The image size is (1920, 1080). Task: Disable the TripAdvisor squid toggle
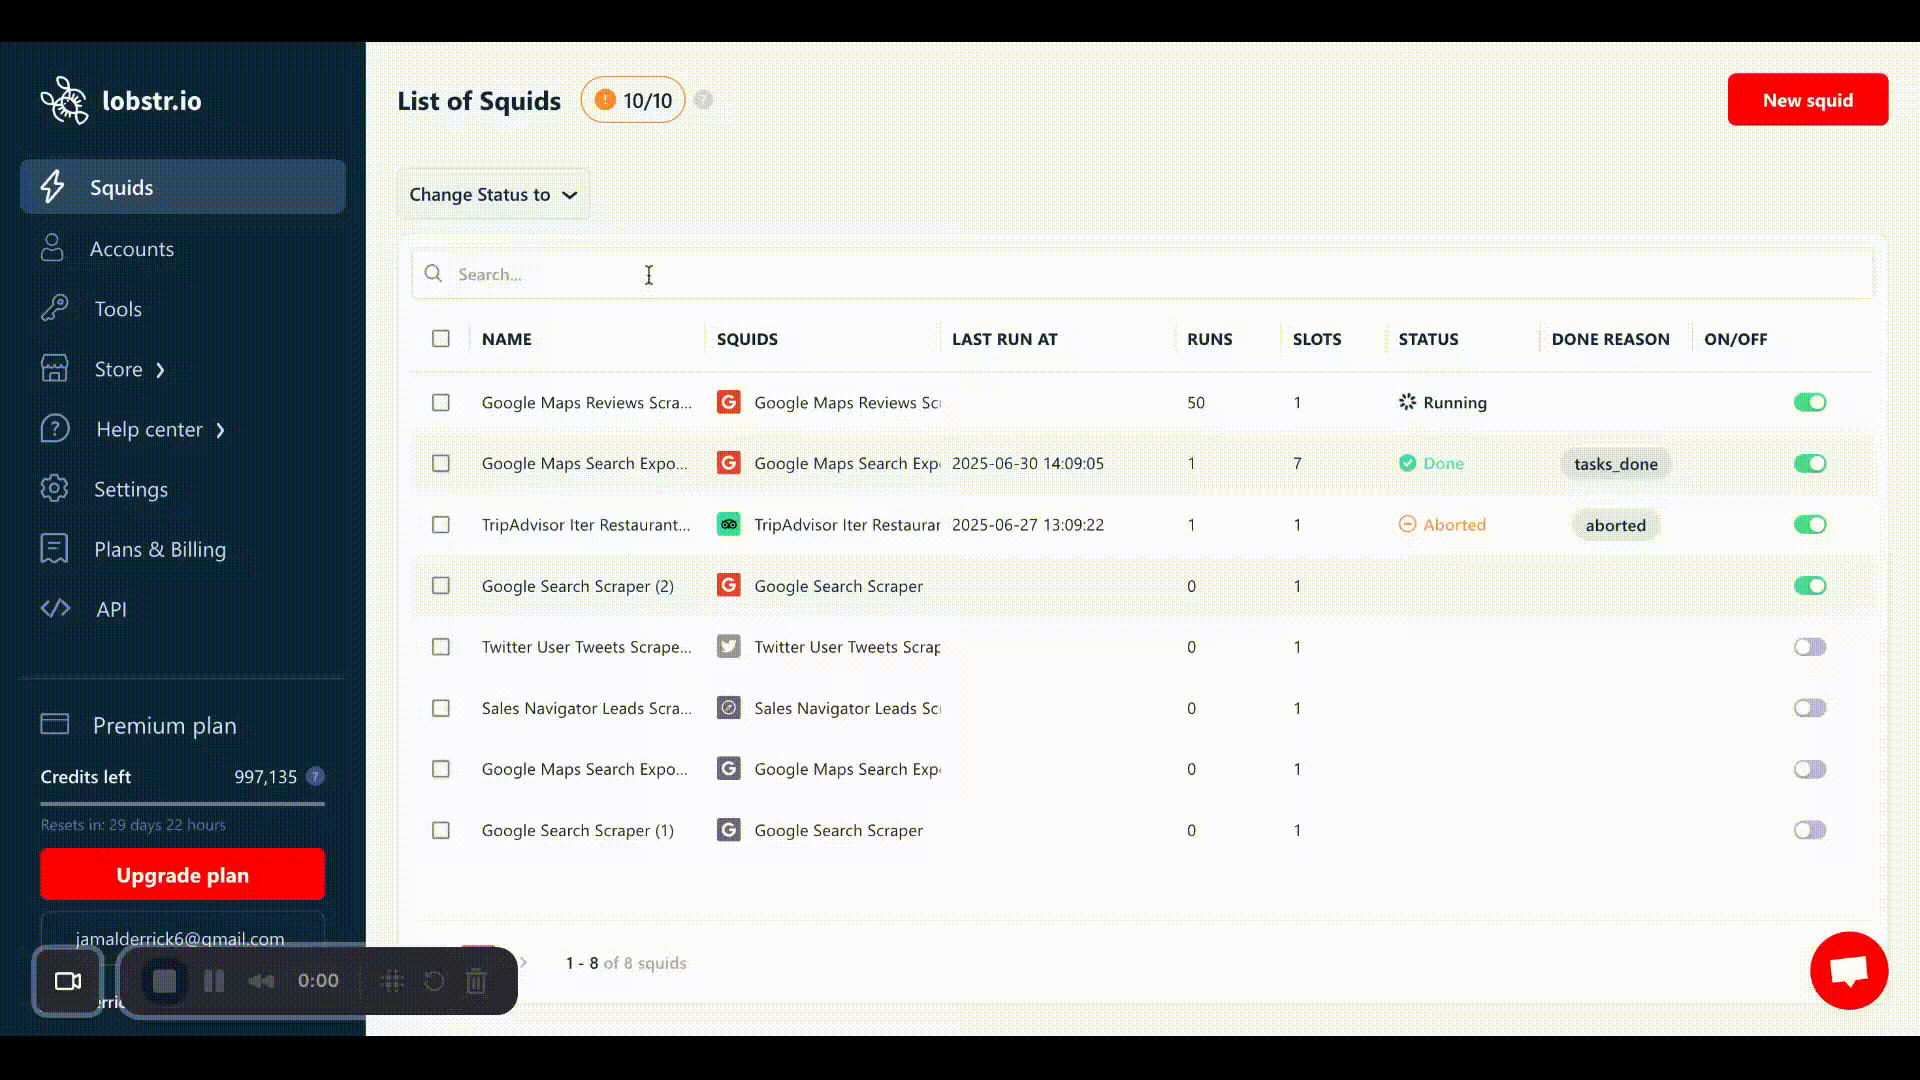click(1810, 524)
